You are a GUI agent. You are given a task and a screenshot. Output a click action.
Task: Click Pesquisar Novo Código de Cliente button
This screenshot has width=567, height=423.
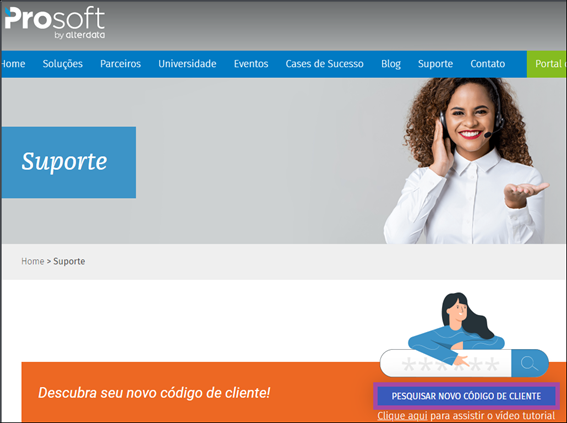[x=466, y=396]
